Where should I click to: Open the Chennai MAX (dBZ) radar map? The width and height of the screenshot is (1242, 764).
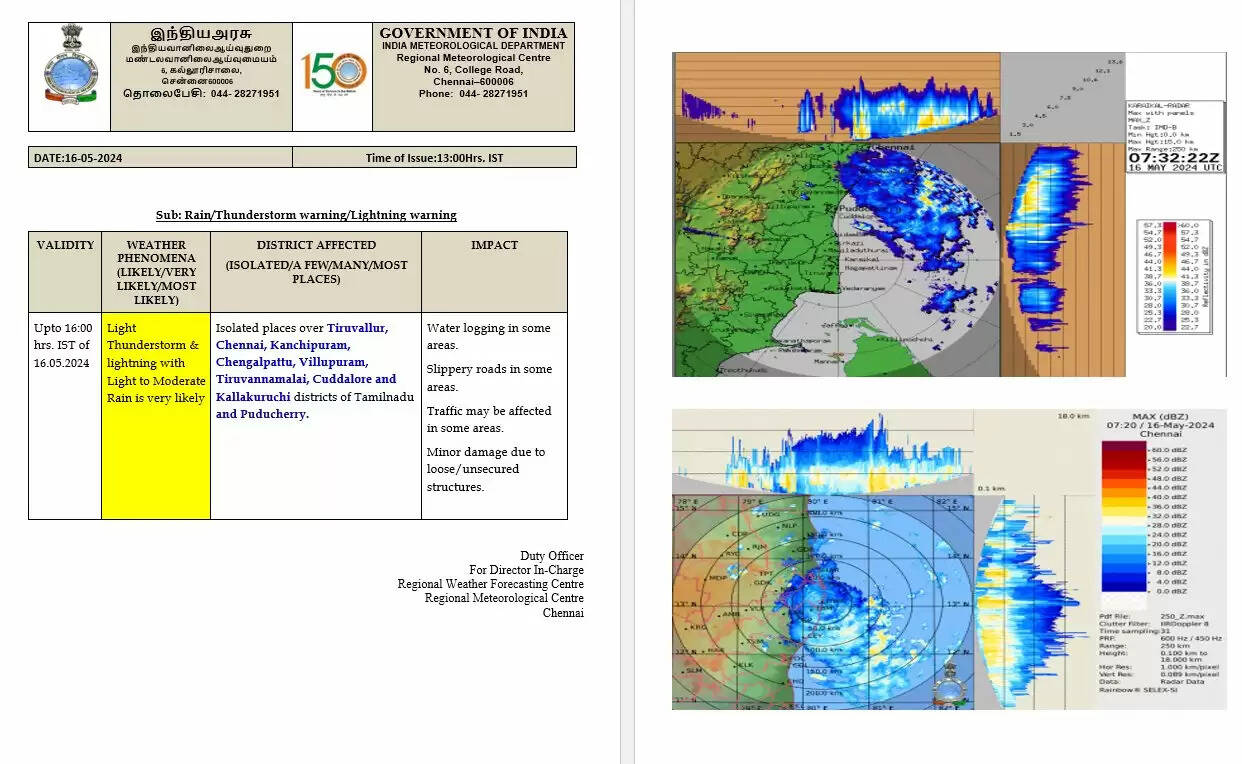[x=822, y=601]
